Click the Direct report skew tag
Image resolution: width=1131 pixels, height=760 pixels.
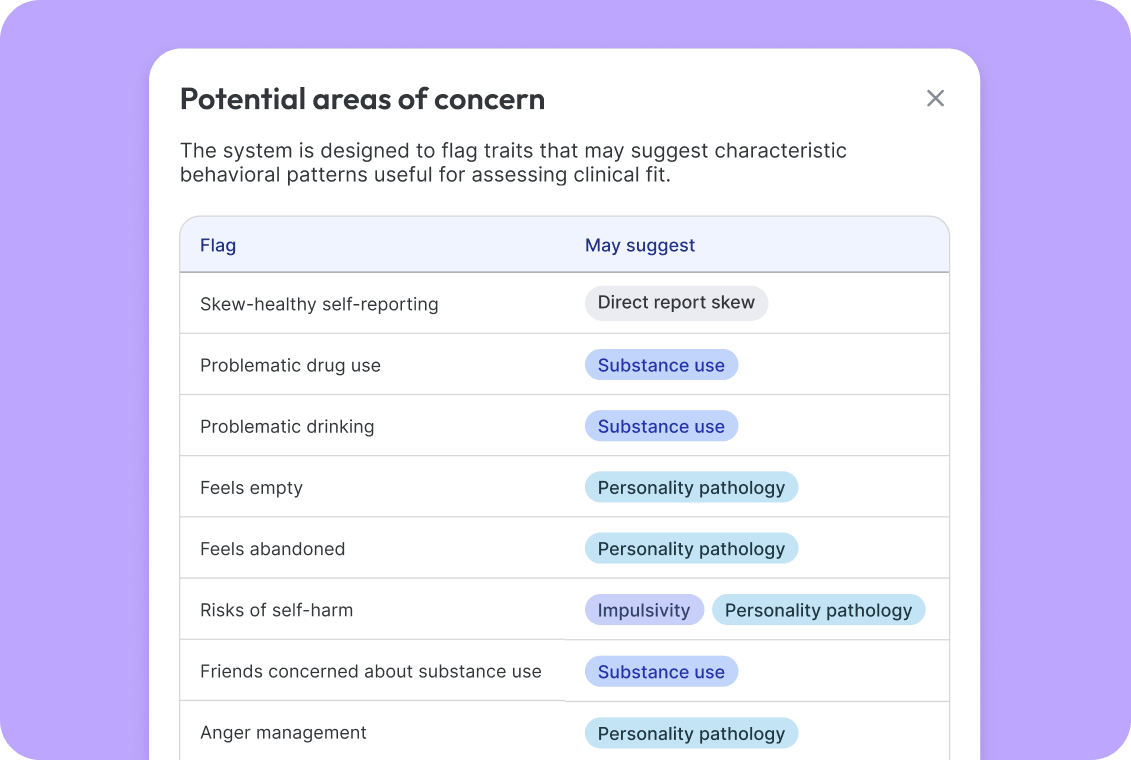tap(676, 303)
